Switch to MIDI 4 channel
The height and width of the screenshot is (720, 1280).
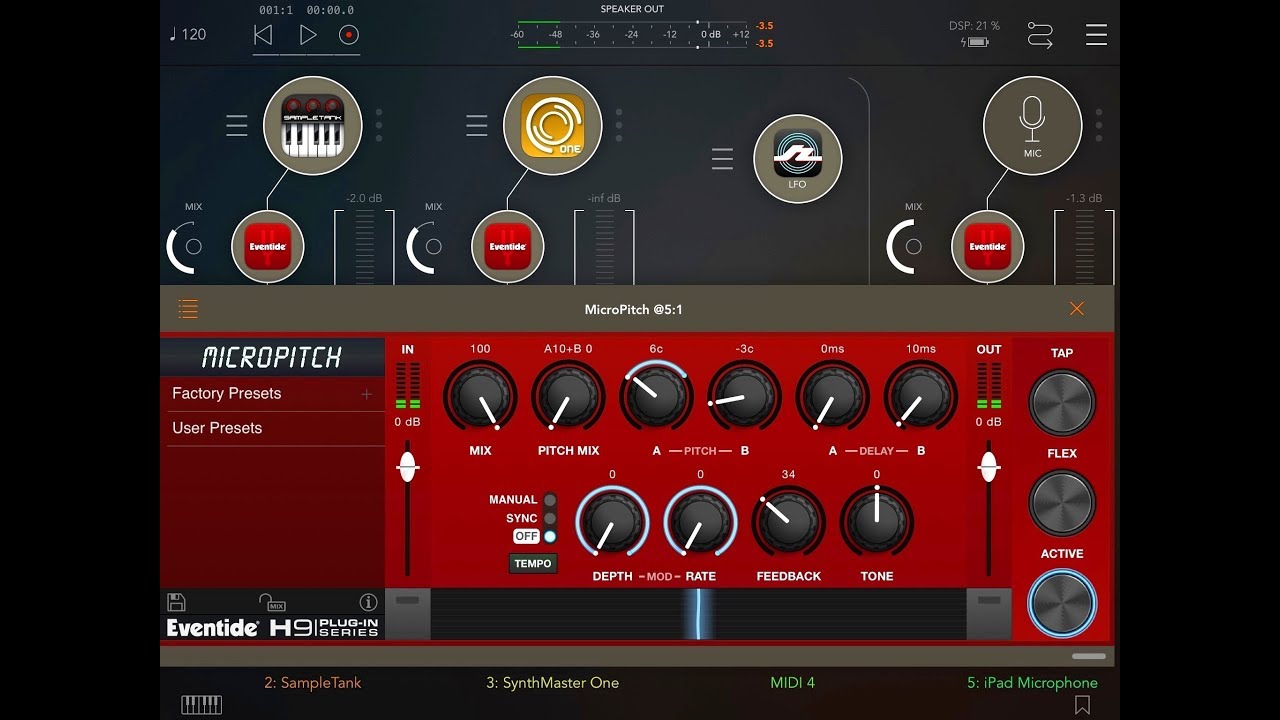click(x=793, y=683)
